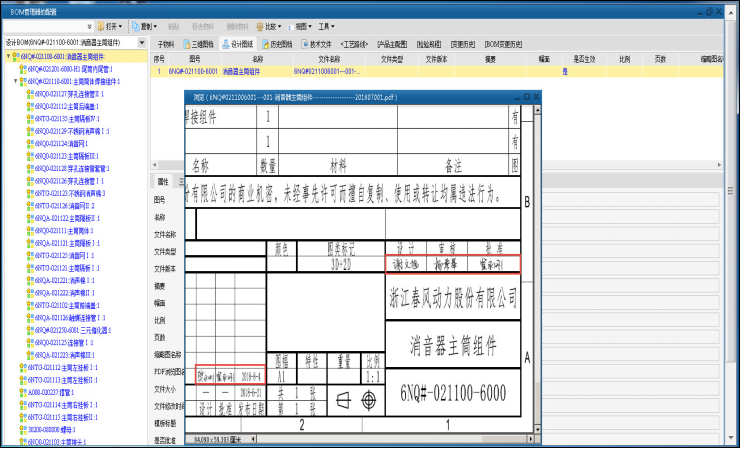The height and width of the screenshot is (449, 740).
Task: Open the 变更历史 tab
Action: tap(463, 44)
